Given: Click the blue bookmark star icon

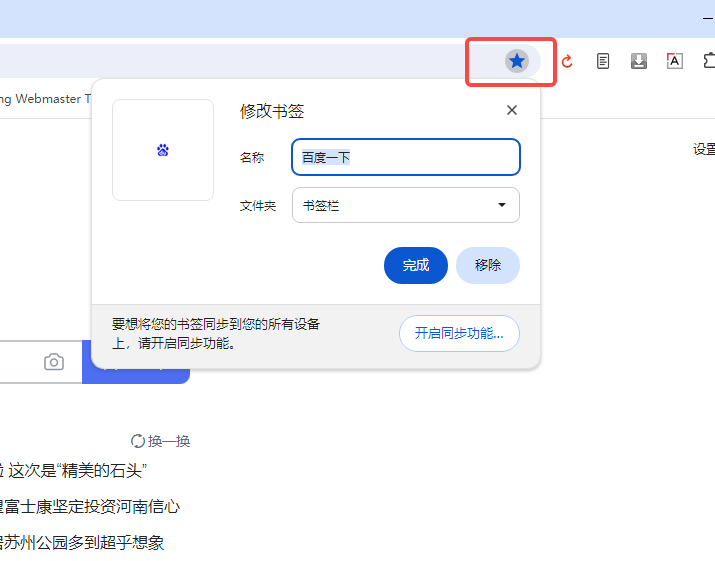Looking at the screenshot, I should [x=517, y=61].
